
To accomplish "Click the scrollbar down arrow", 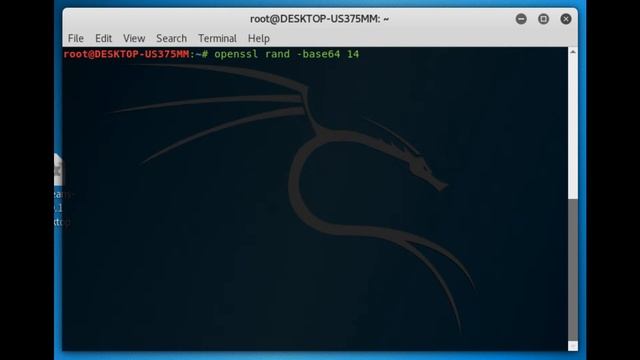I will [x=573, y=346].
